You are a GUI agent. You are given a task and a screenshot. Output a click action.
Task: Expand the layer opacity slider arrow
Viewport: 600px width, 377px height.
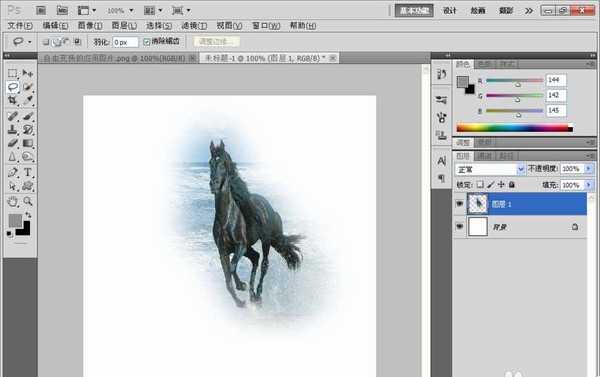pyautogui.click(x=589, y=169)
